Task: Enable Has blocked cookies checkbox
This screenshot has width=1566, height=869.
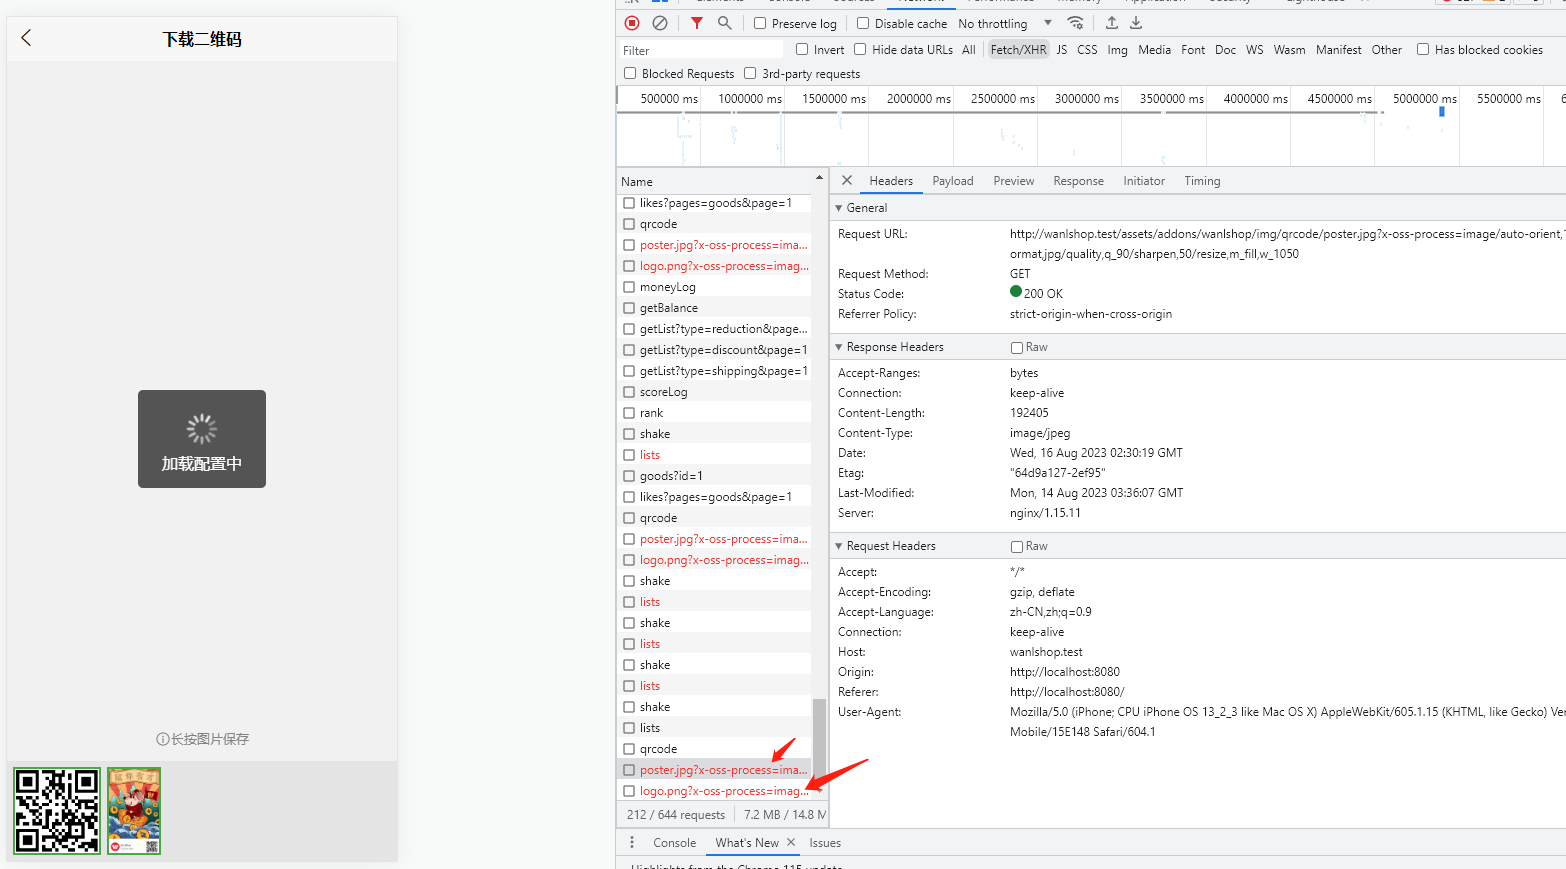Action: pyautogui.click(x=1423, y=49)
